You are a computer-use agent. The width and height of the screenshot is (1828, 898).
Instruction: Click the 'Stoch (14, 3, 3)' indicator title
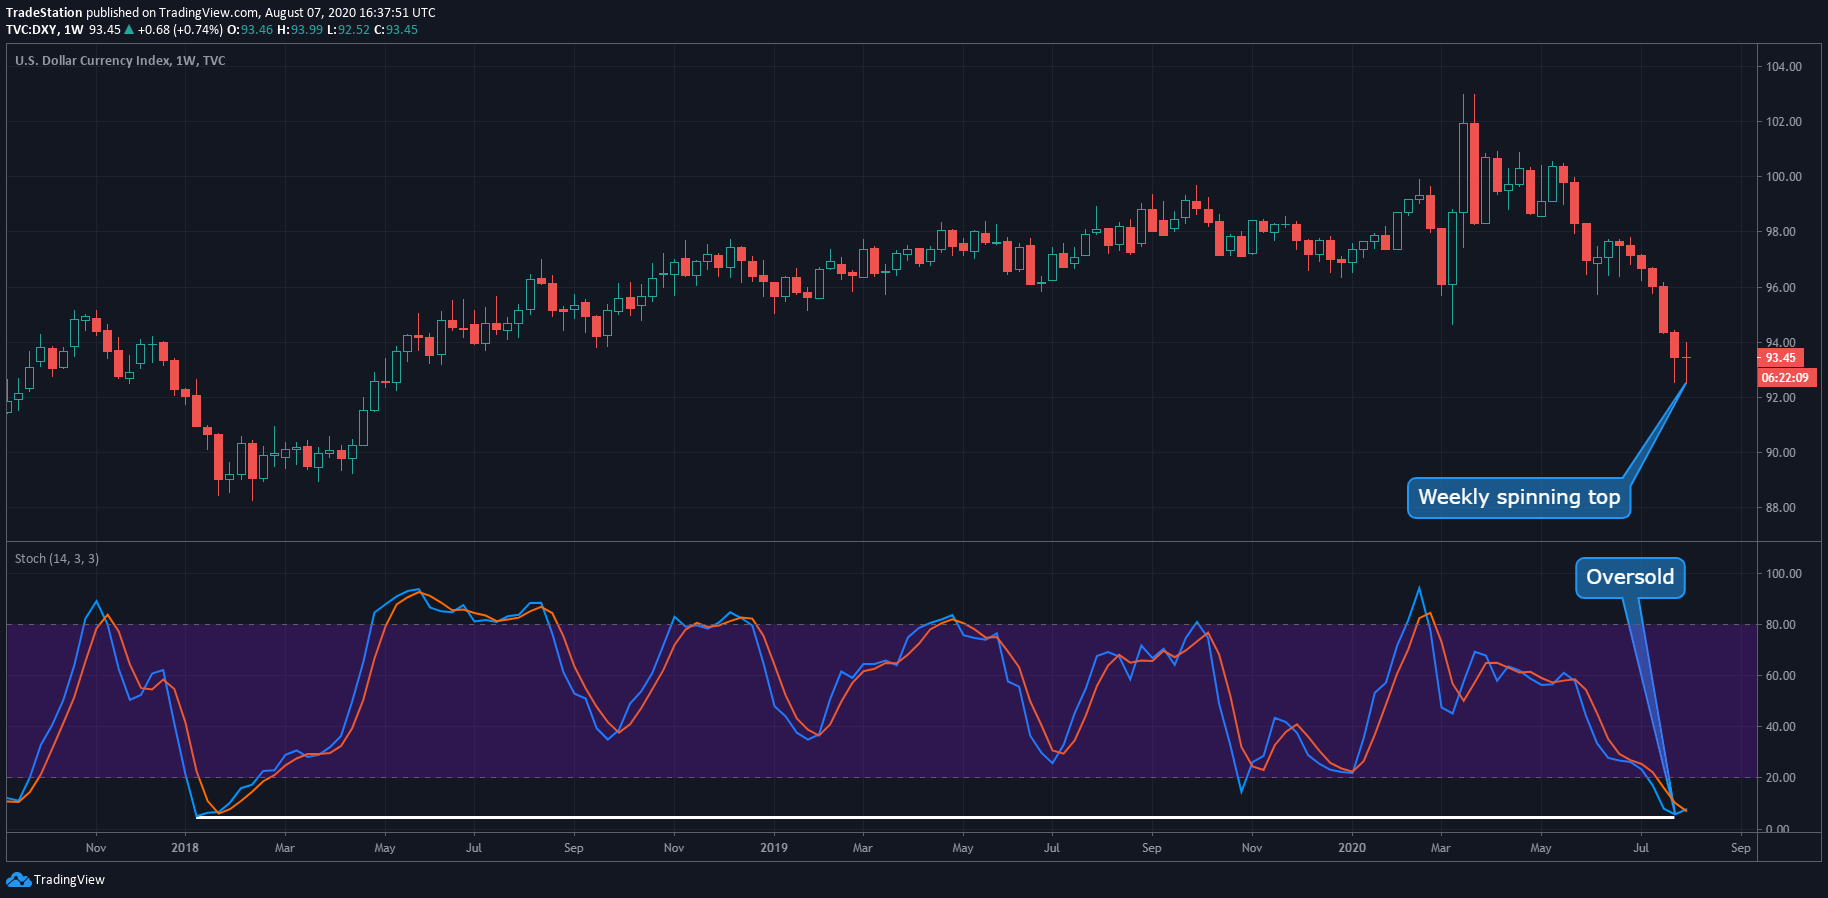coord(57,559)
